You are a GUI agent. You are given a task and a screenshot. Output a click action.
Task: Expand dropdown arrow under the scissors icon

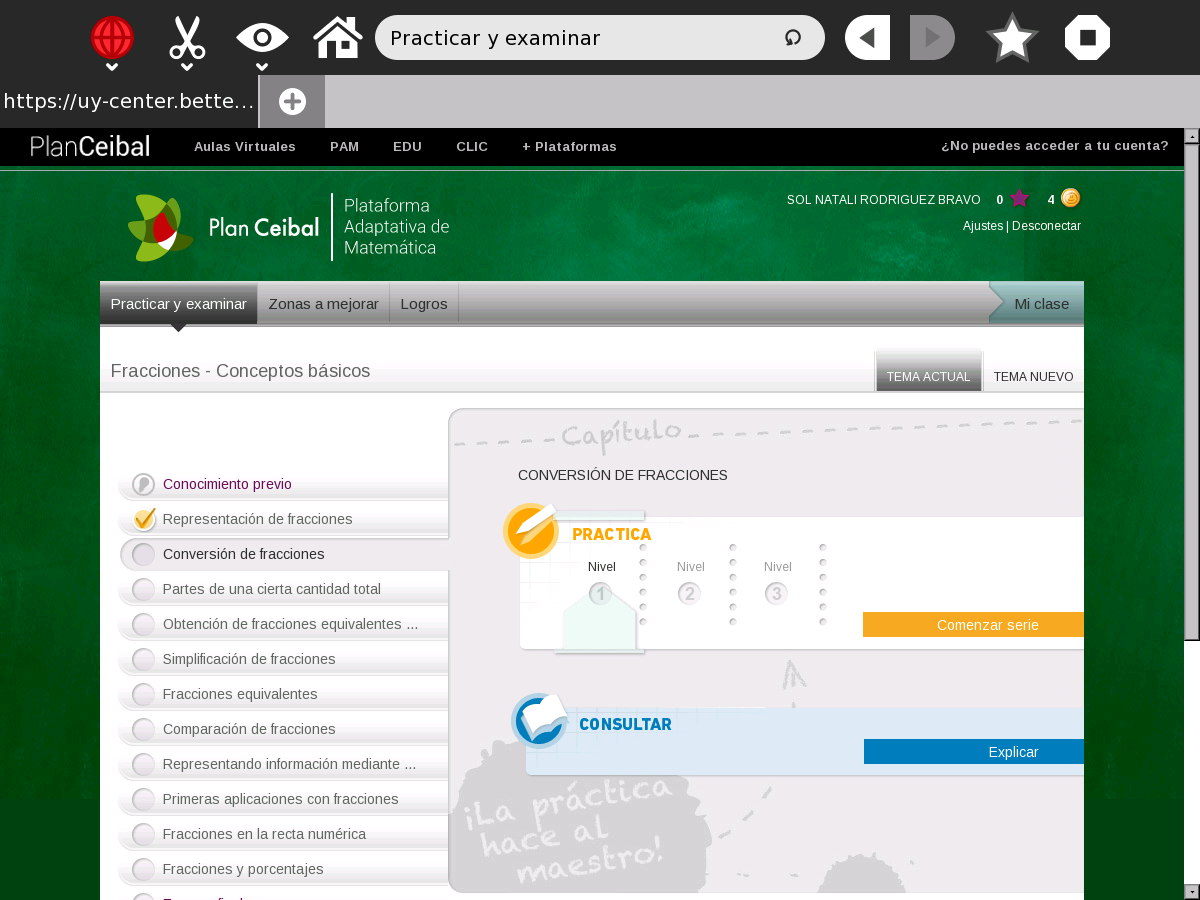pyautogui.click(x=187, y=67)
